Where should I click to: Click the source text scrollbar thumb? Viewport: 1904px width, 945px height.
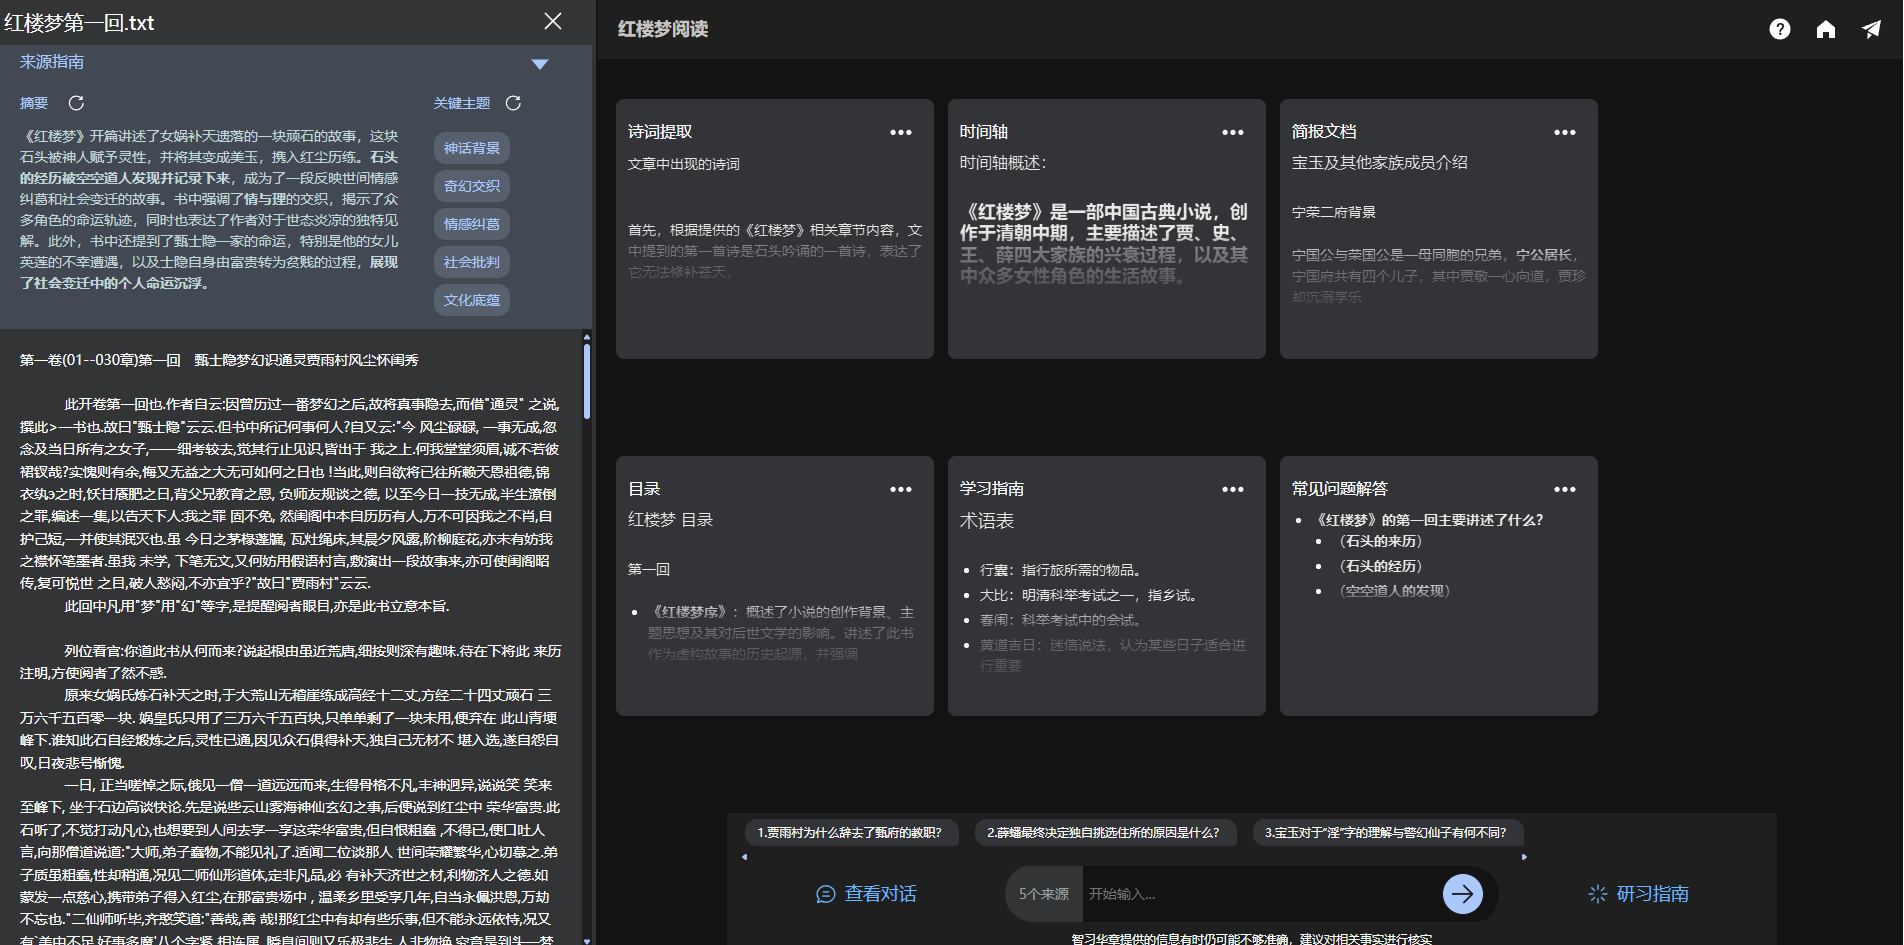tap(586, 381)
